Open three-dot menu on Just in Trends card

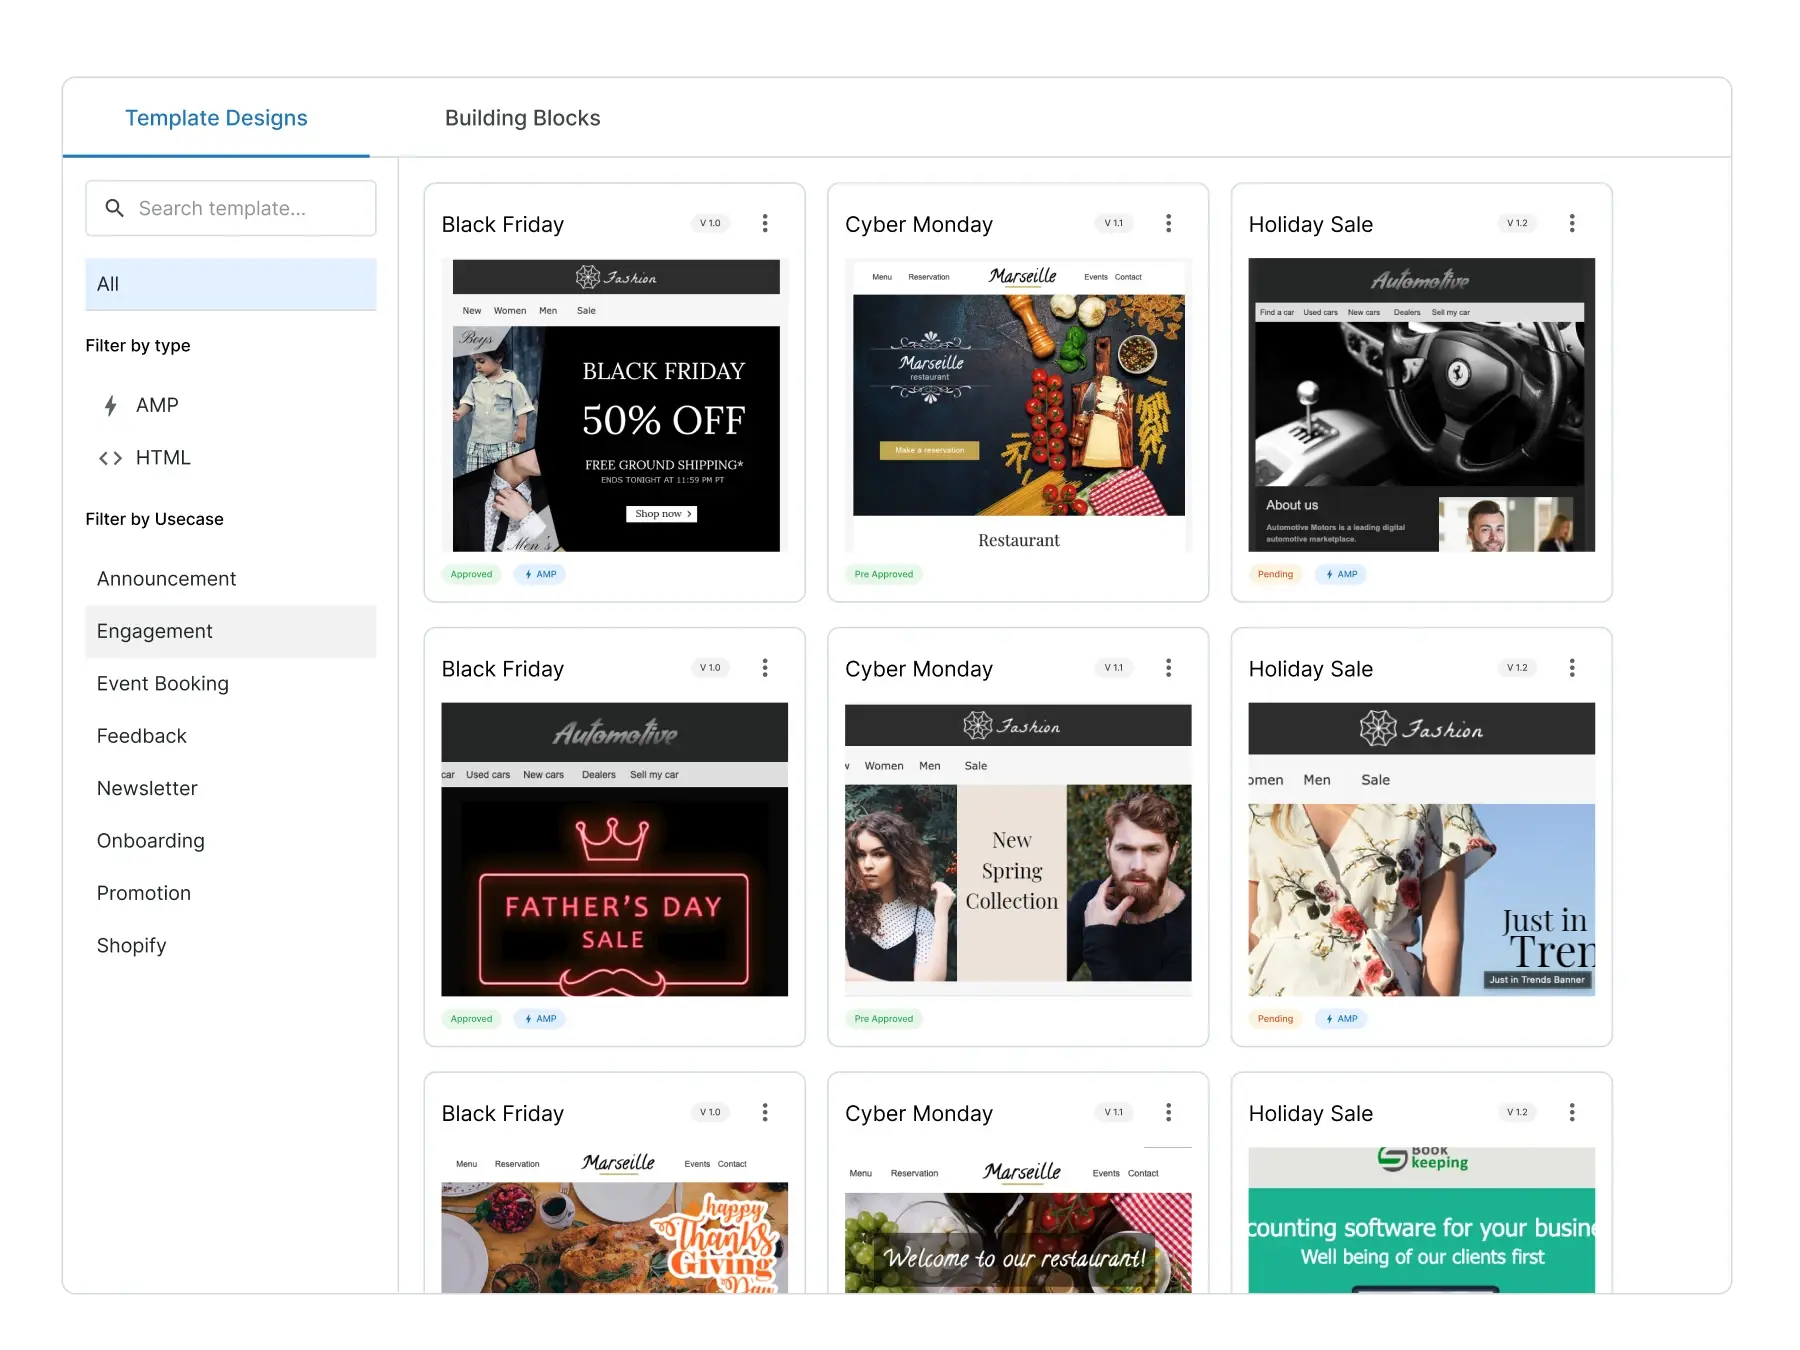[1572, 668]
